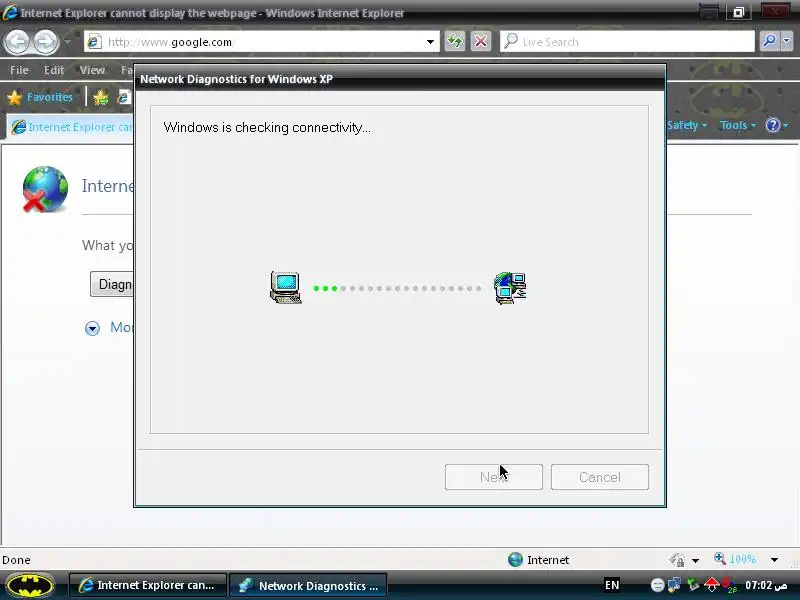
Task: Click the red arrow tray icon
Action: 711,584
